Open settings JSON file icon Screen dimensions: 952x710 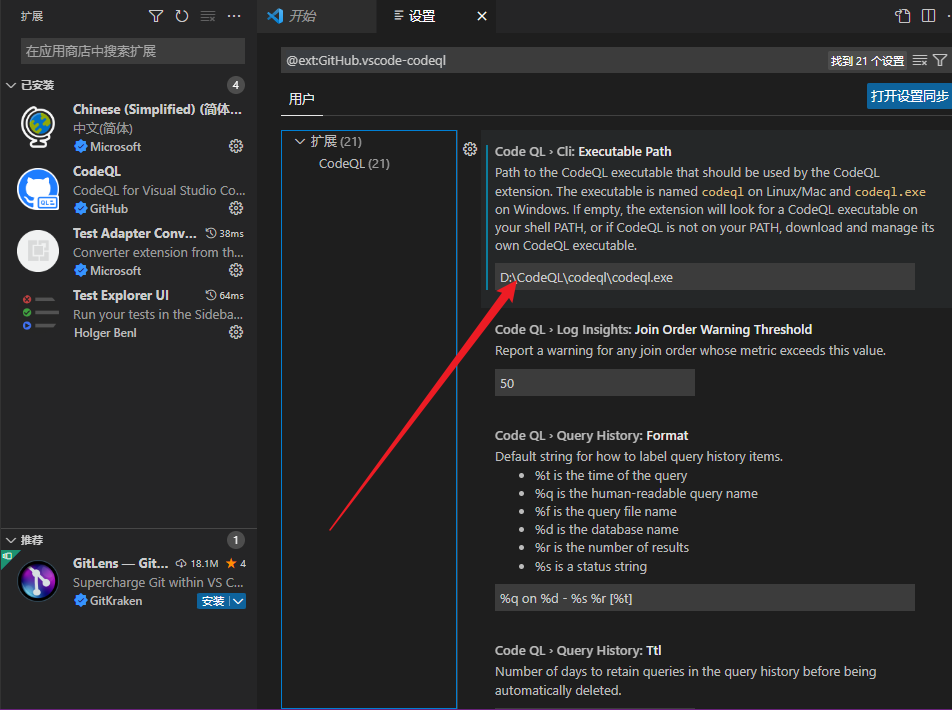(903, 16)
